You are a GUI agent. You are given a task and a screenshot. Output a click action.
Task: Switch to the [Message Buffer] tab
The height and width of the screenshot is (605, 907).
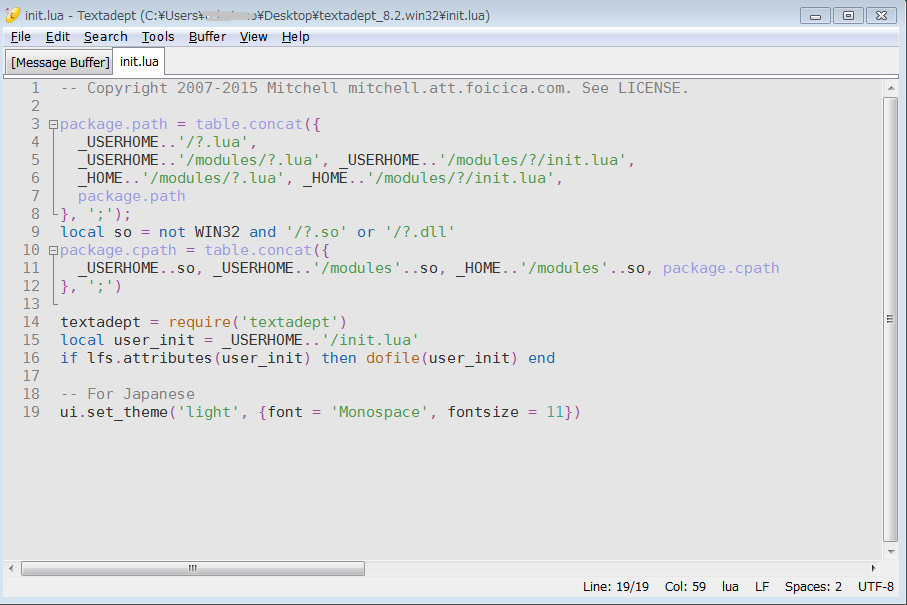(x=60, y=62)
